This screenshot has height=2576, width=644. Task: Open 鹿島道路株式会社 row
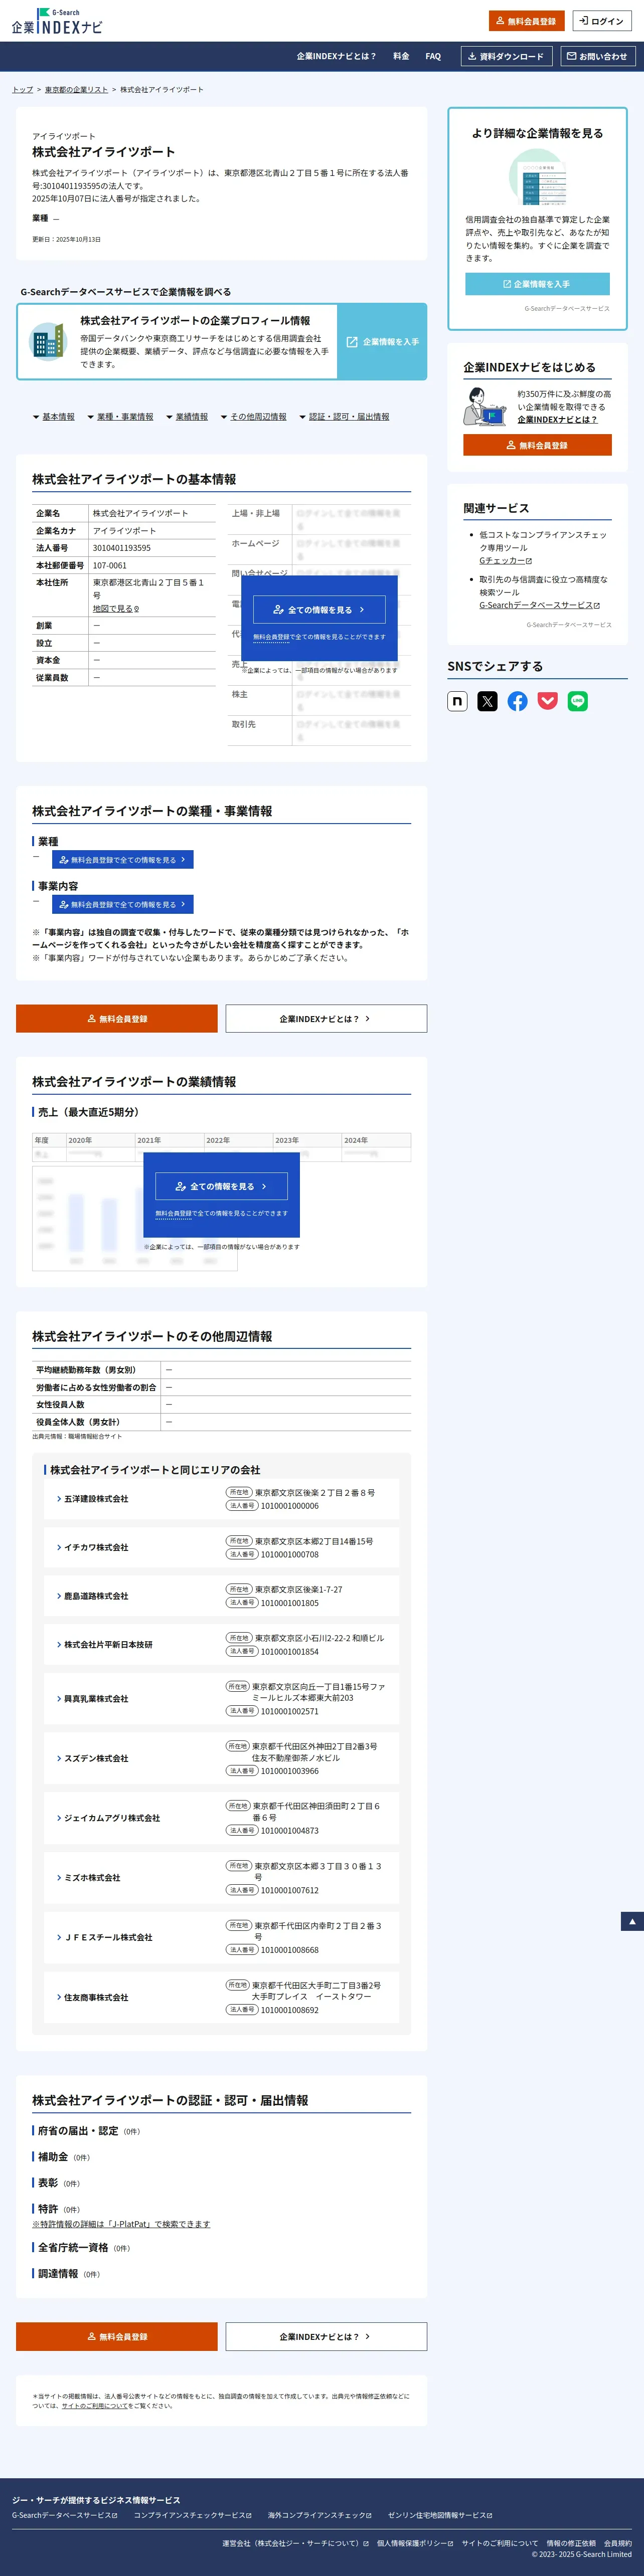click(221, 1596)
